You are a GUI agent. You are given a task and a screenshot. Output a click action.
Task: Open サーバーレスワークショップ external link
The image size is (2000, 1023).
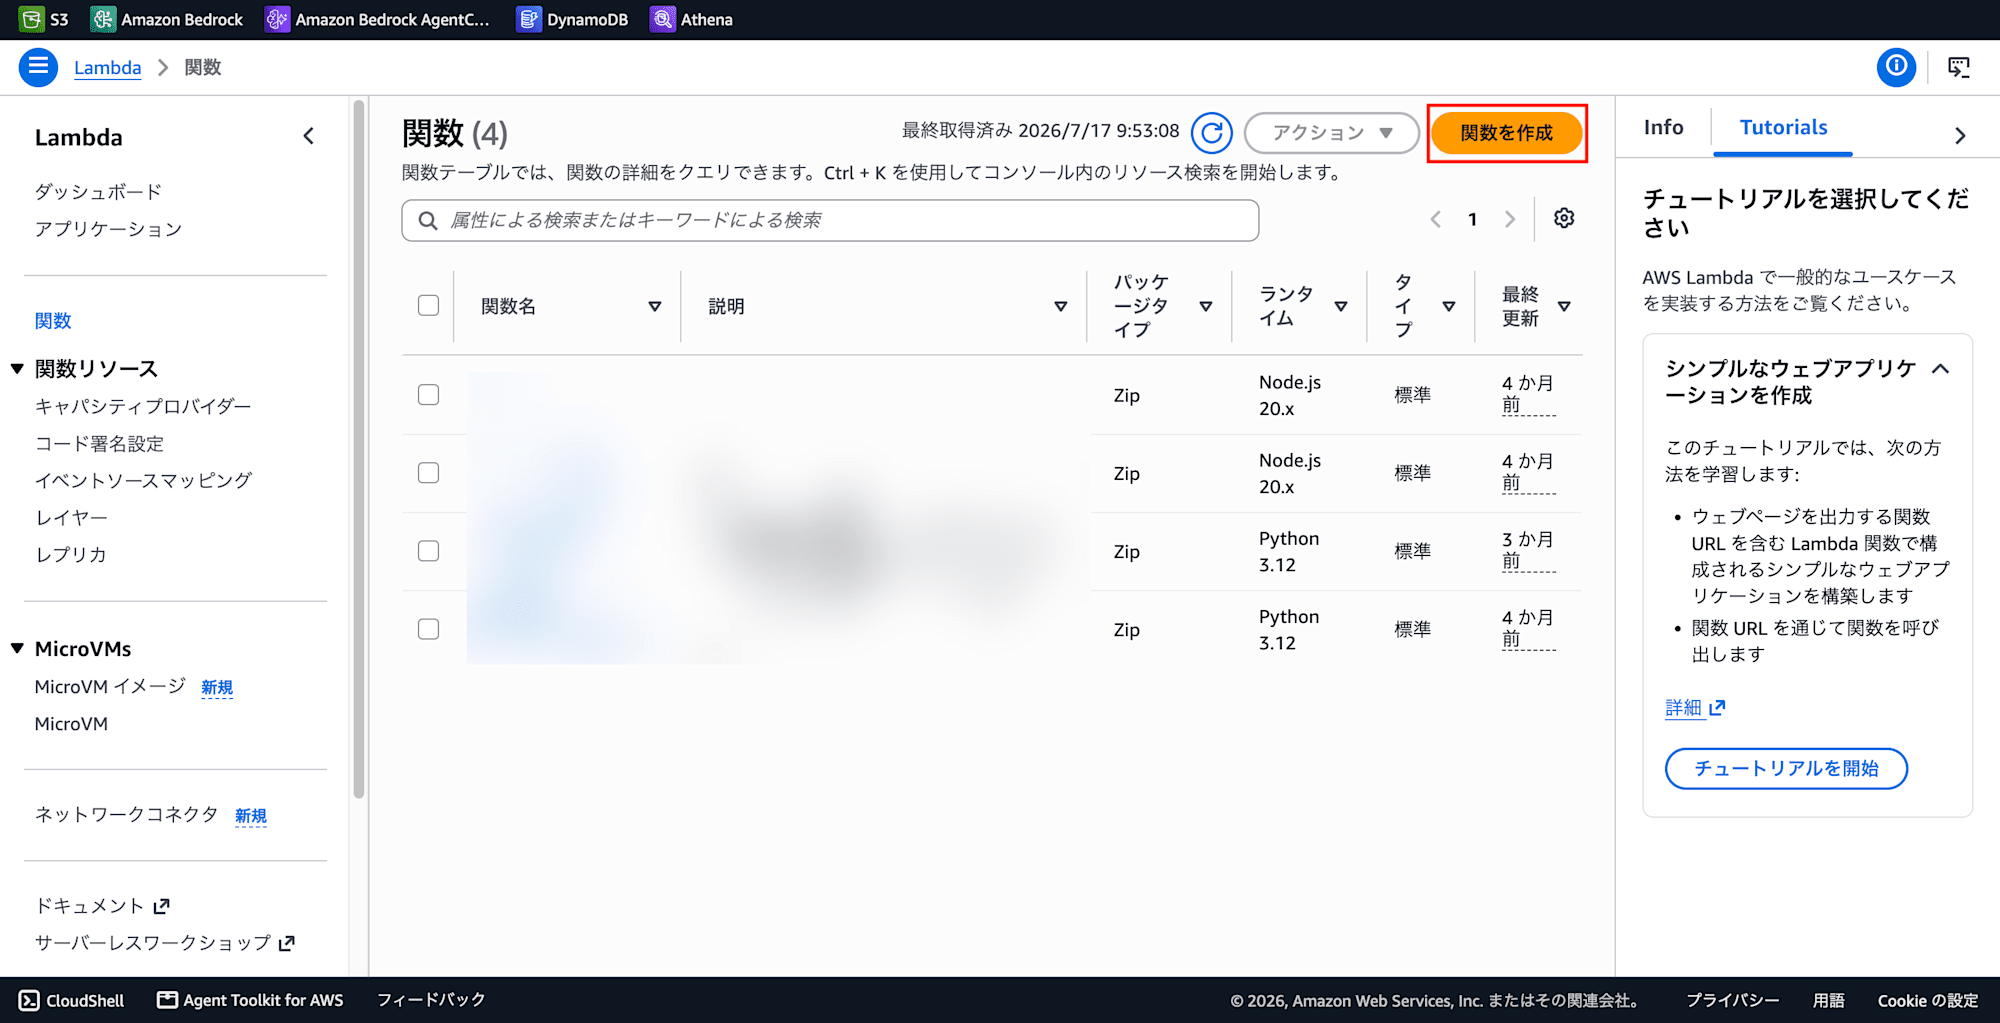165,942
